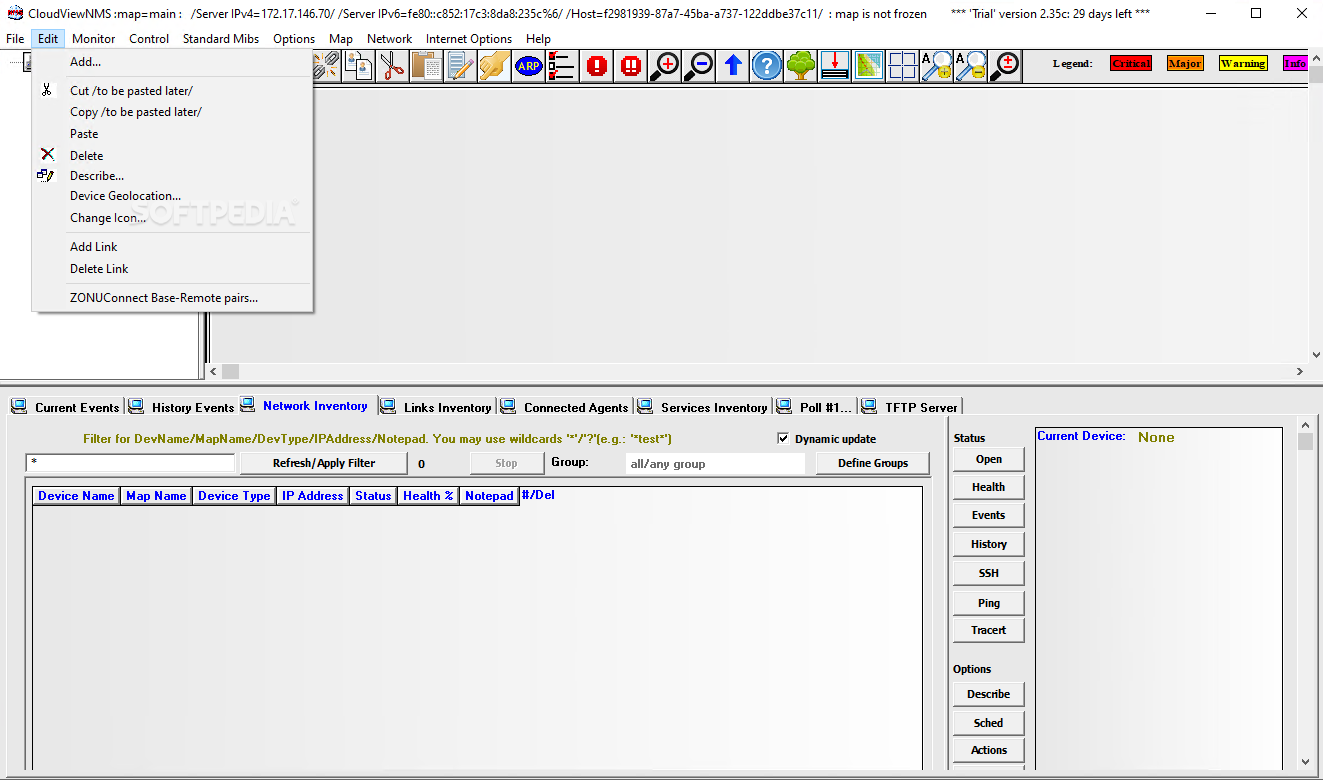Click the red down-arrow download icon
This screenshot has width=1323, height=780.
coord(835,66)
